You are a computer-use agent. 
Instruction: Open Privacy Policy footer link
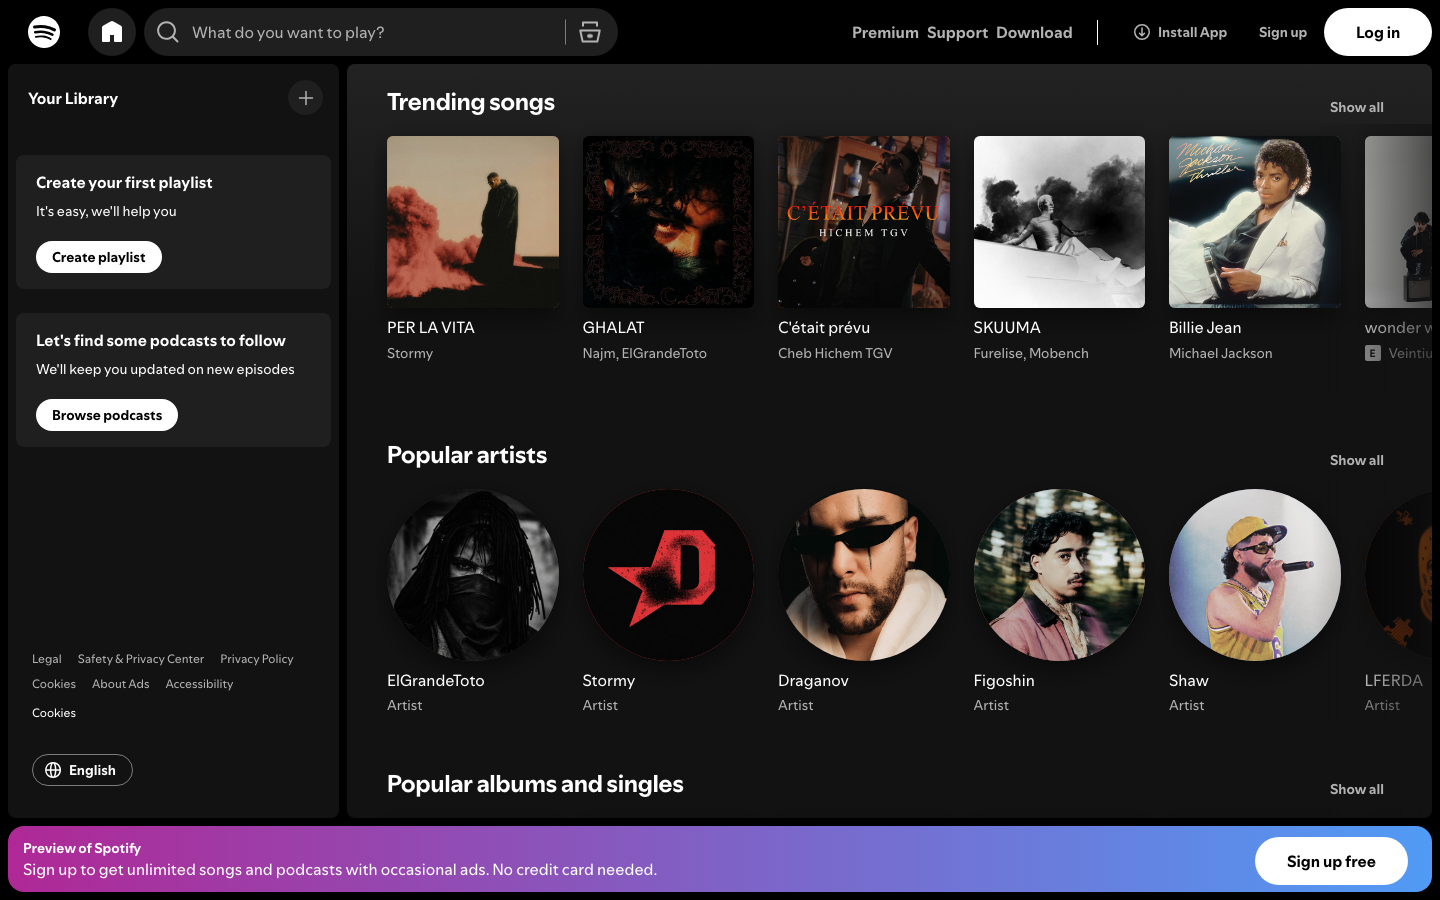[x=257, y=659]
